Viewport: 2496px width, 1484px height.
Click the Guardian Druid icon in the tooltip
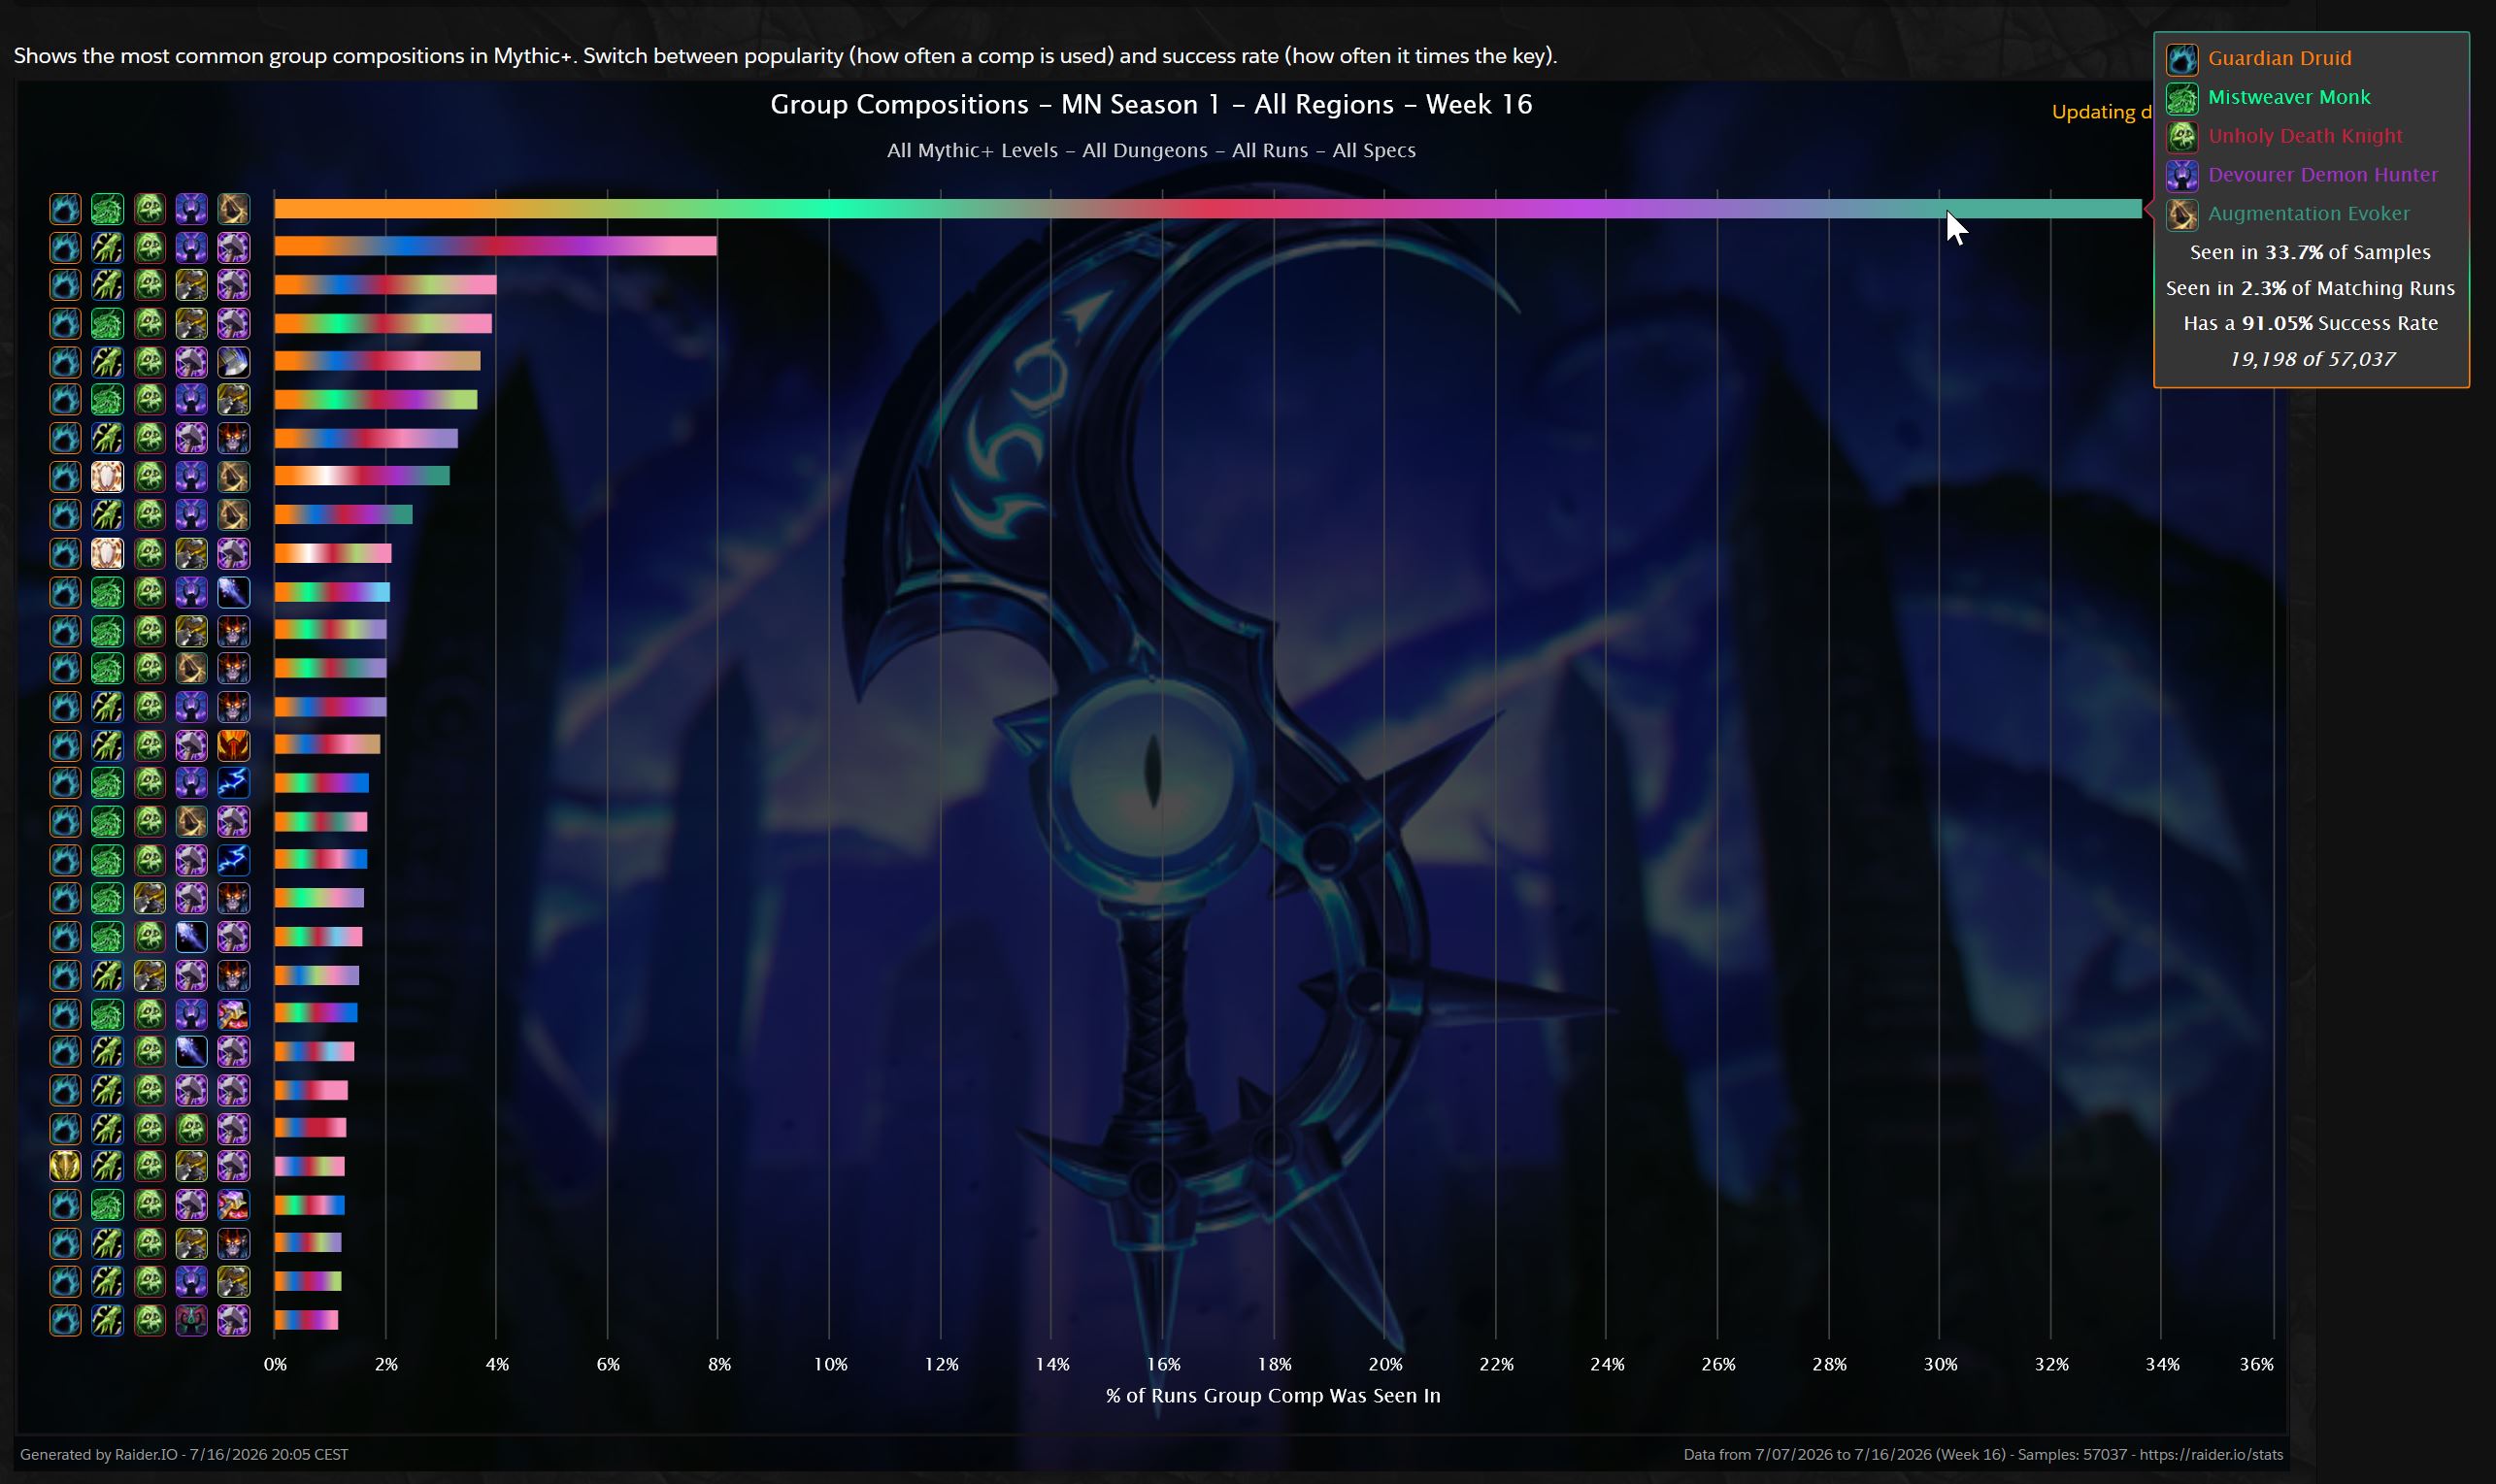pyautogui.click(x=2182, y=59)
